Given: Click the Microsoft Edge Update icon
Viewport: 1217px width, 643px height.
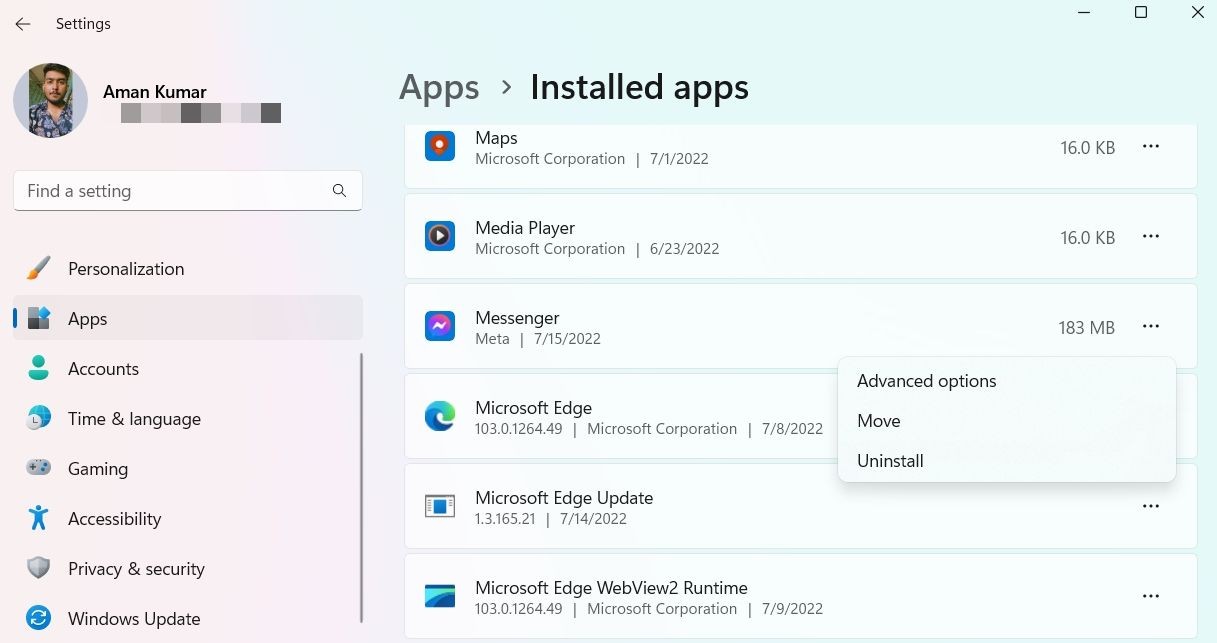Looking at the screenshot, I should pyautogui.click(x=440, y=507).
